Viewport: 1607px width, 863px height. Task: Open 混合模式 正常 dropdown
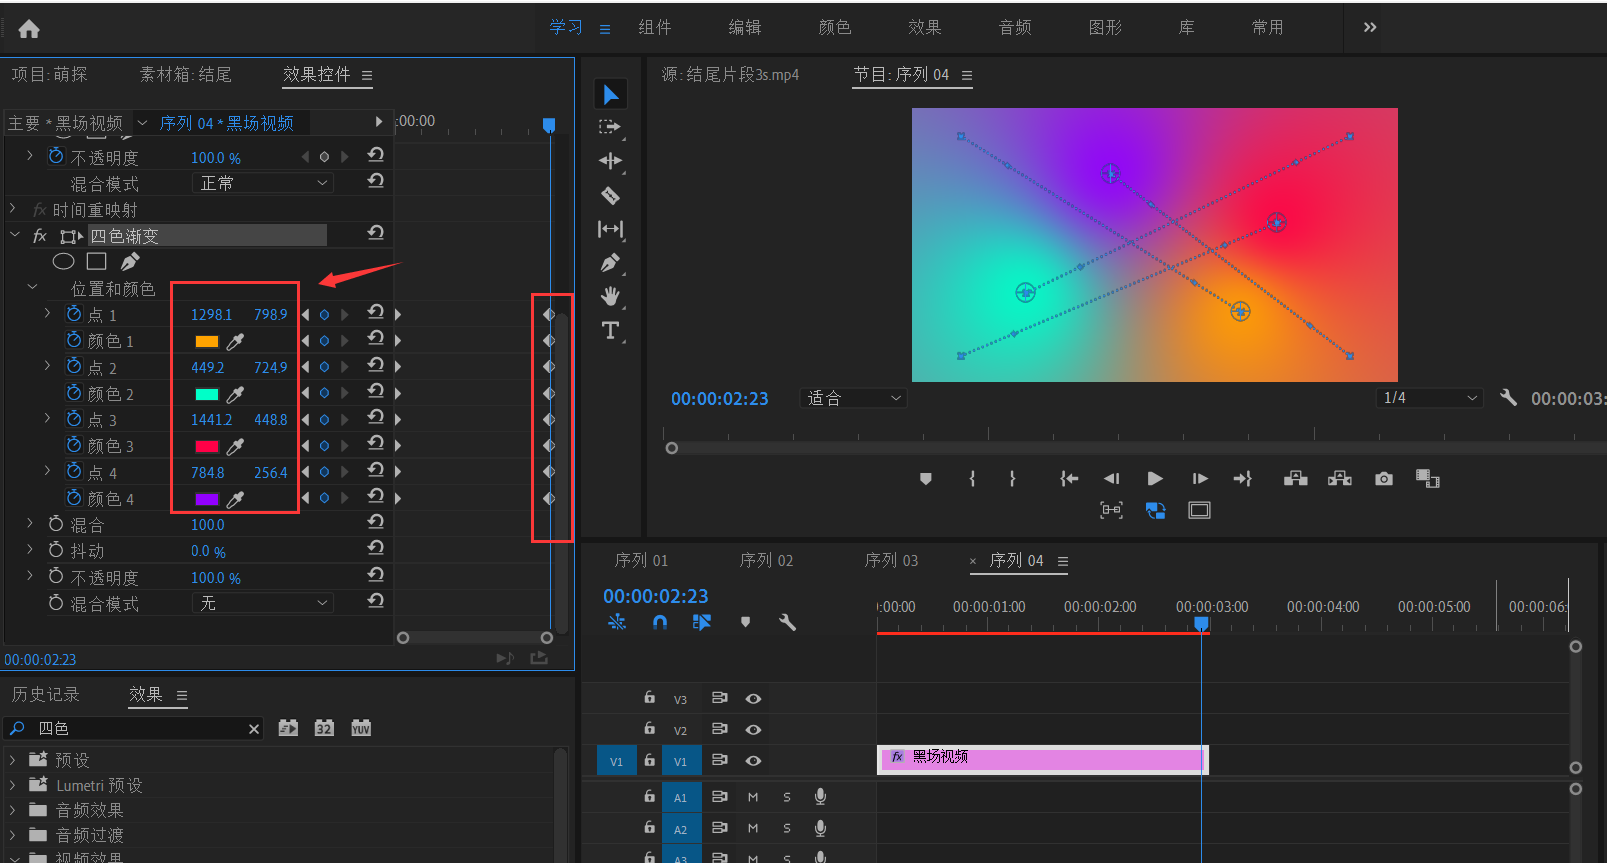point(262,183)
